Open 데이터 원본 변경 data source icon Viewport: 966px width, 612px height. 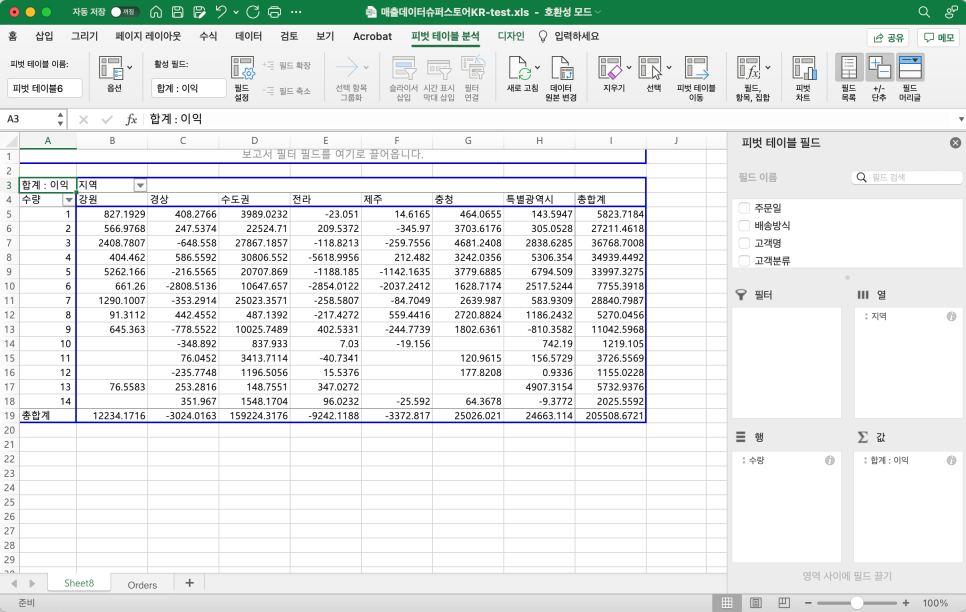point(561,69)
